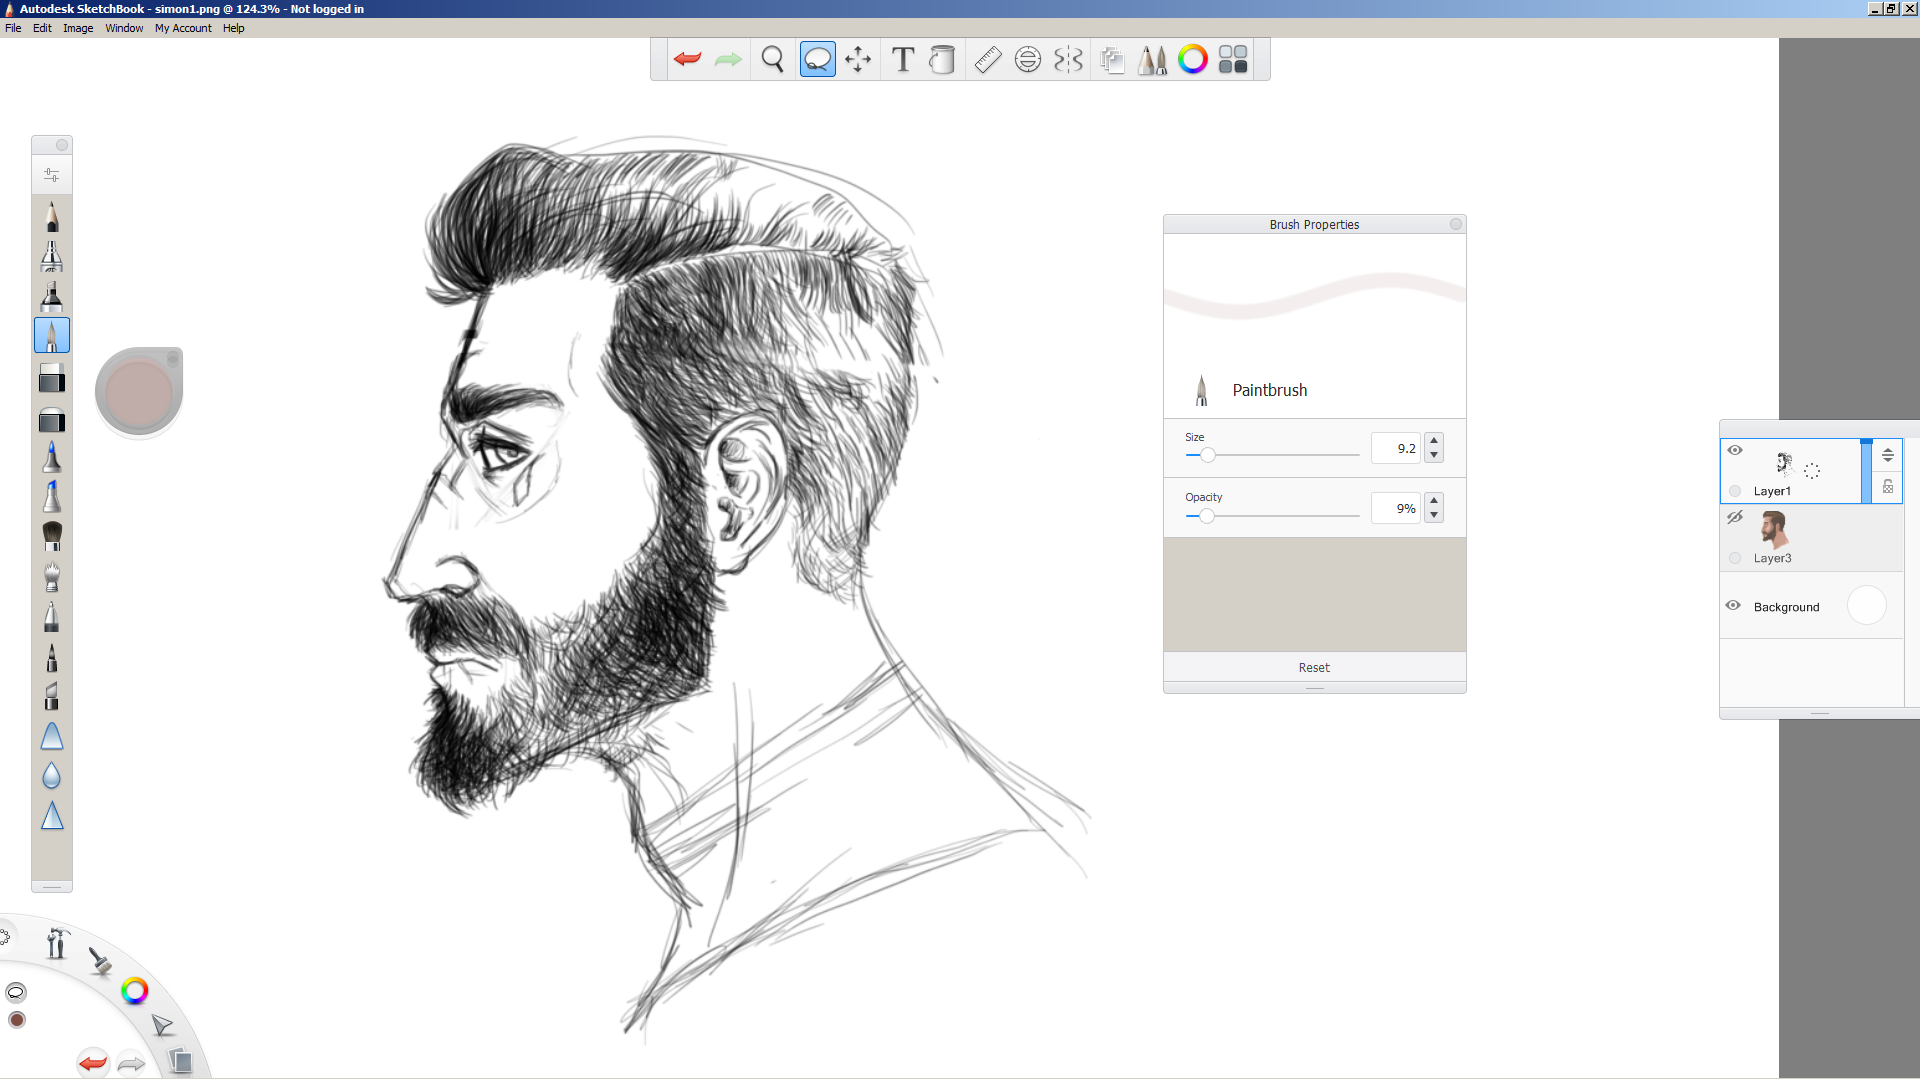Close the Brush Properties panel

(1456, 224)
